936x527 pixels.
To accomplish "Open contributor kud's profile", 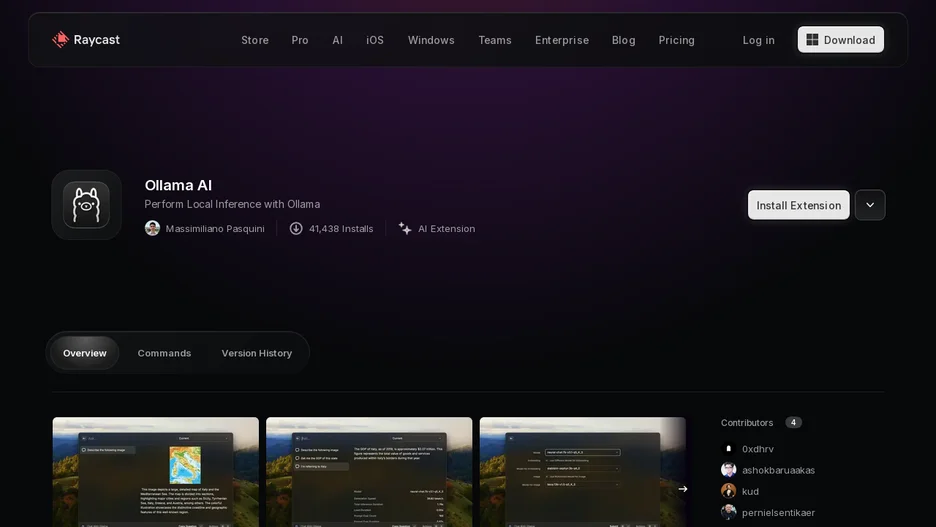I will tap(750, 491).
